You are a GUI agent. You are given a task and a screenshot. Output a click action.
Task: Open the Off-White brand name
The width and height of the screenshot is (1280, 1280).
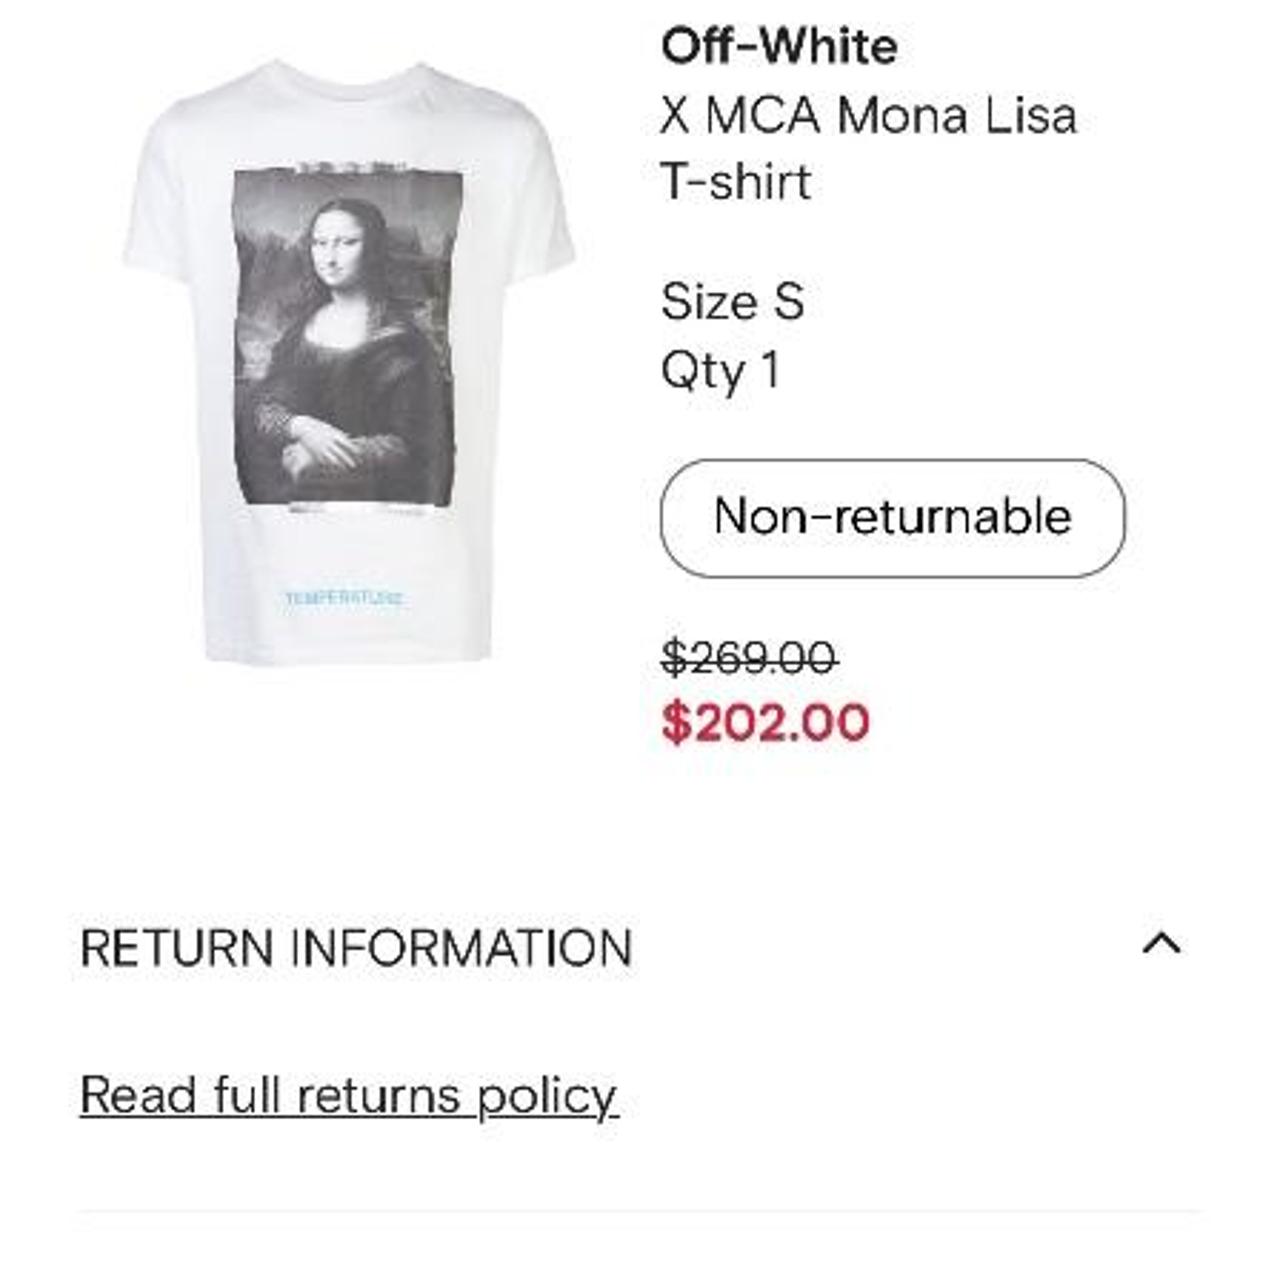point(778,45)
